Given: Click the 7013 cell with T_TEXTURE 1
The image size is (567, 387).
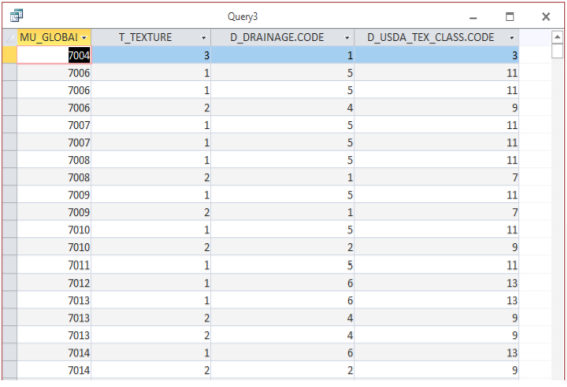Looking at the screenshot, I should coord(54,300).
